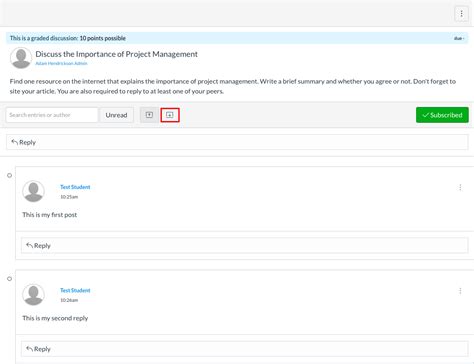Click the 10:25am timestamp
This screenshot has height=364, width=474.
pos(69,197)
